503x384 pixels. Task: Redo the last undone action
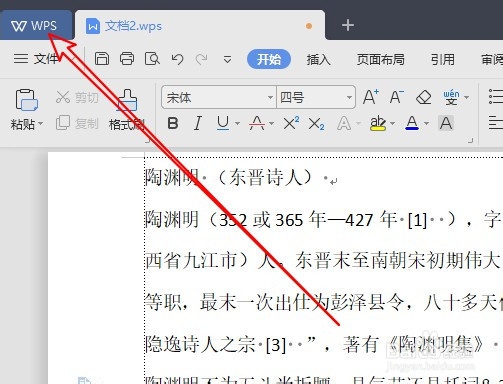[x=201, y=59]
